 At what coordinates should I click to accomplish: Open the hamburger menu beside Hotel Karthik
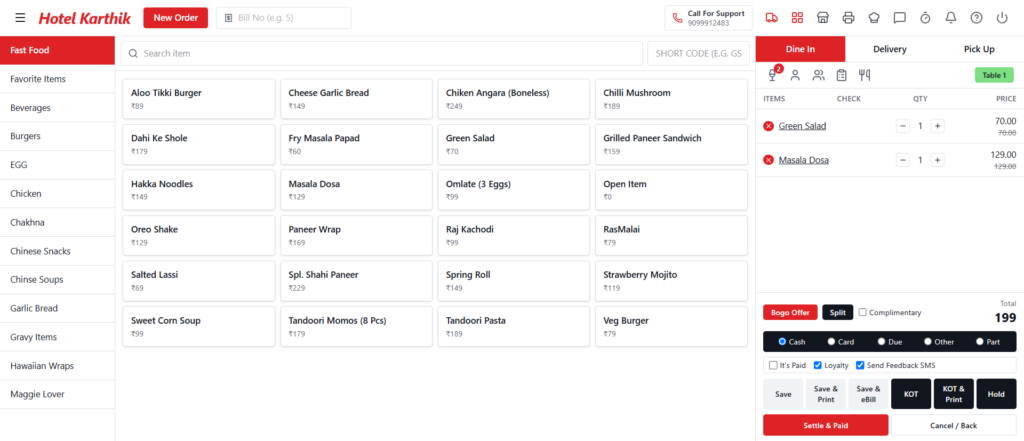click(x=21, y=18)
